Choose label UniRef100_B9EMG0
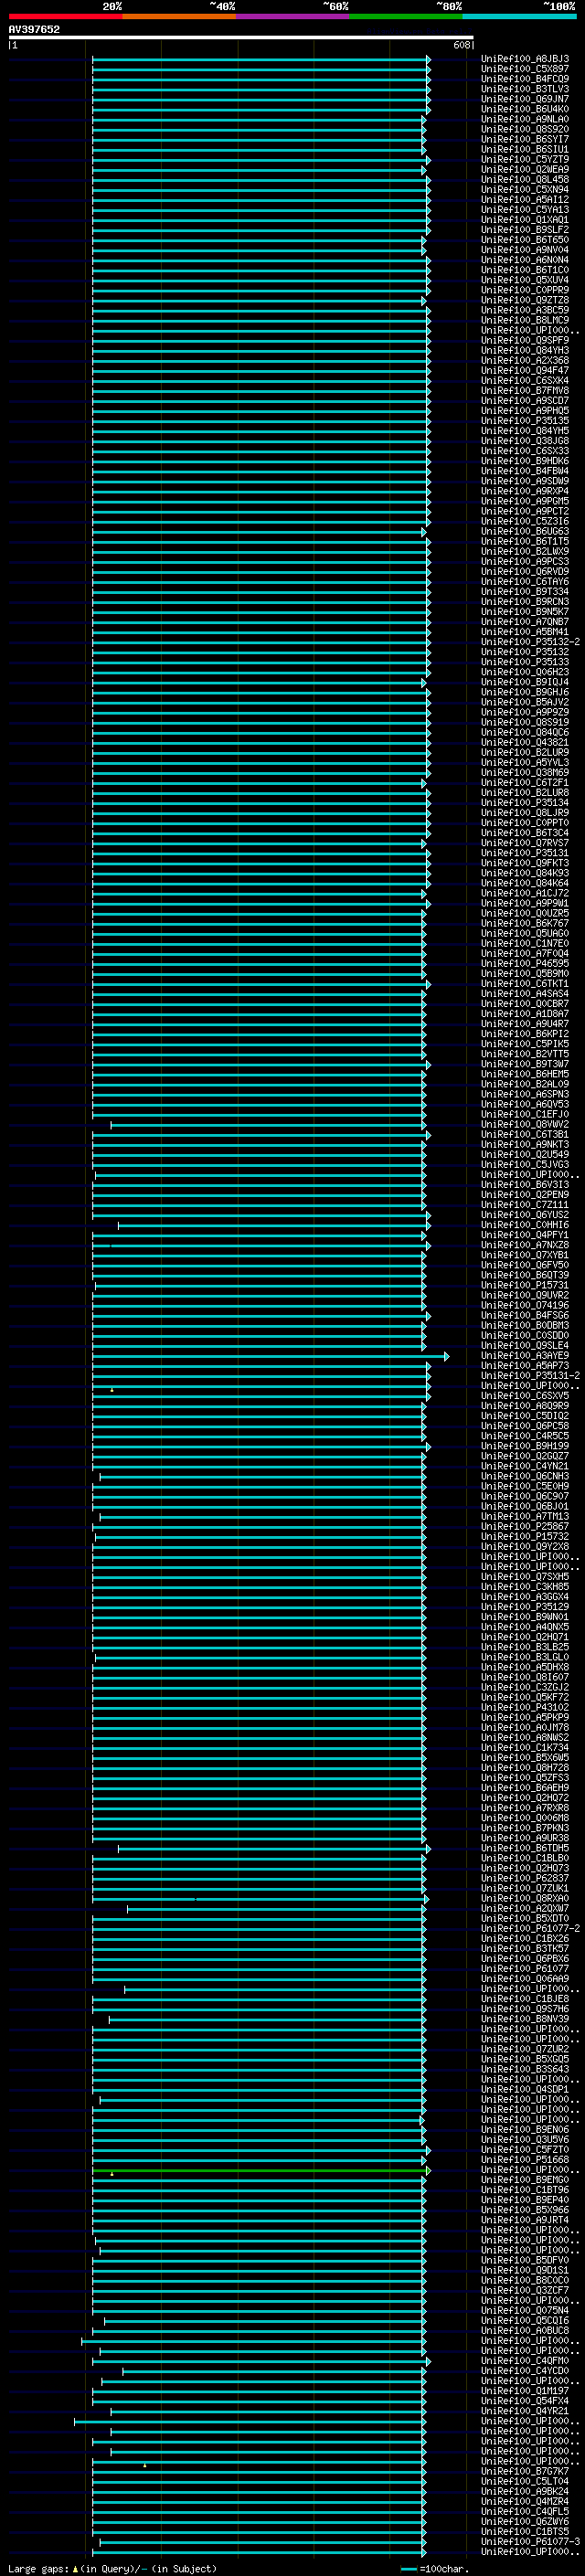The width and height of the screenshot is (585, 2576). (x=525, y=2180)
